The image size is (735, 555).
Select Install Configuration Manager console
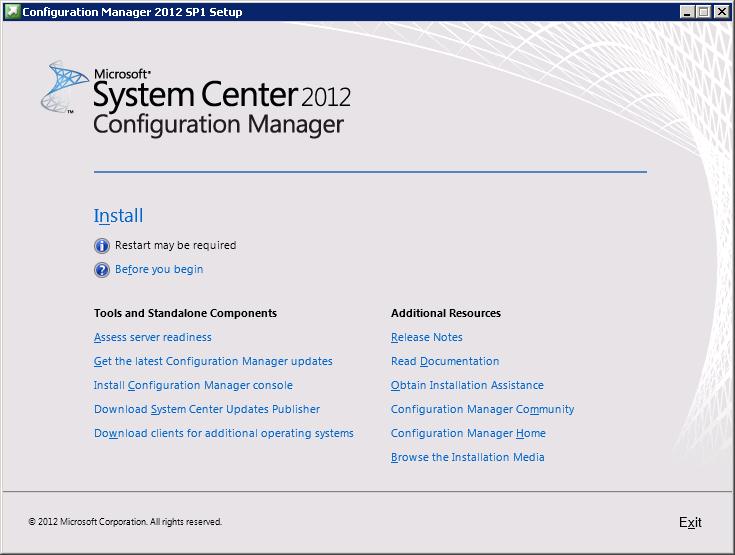(193, 385)
